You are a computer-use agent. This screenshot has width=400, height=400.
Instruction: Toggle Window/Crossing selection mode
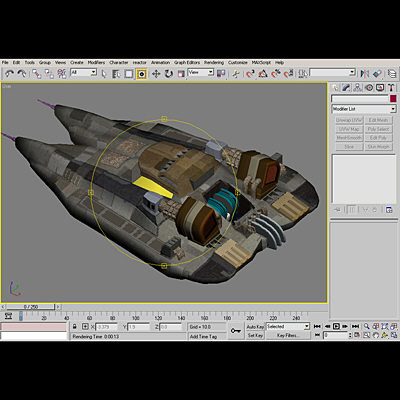[x=142, y=74]
